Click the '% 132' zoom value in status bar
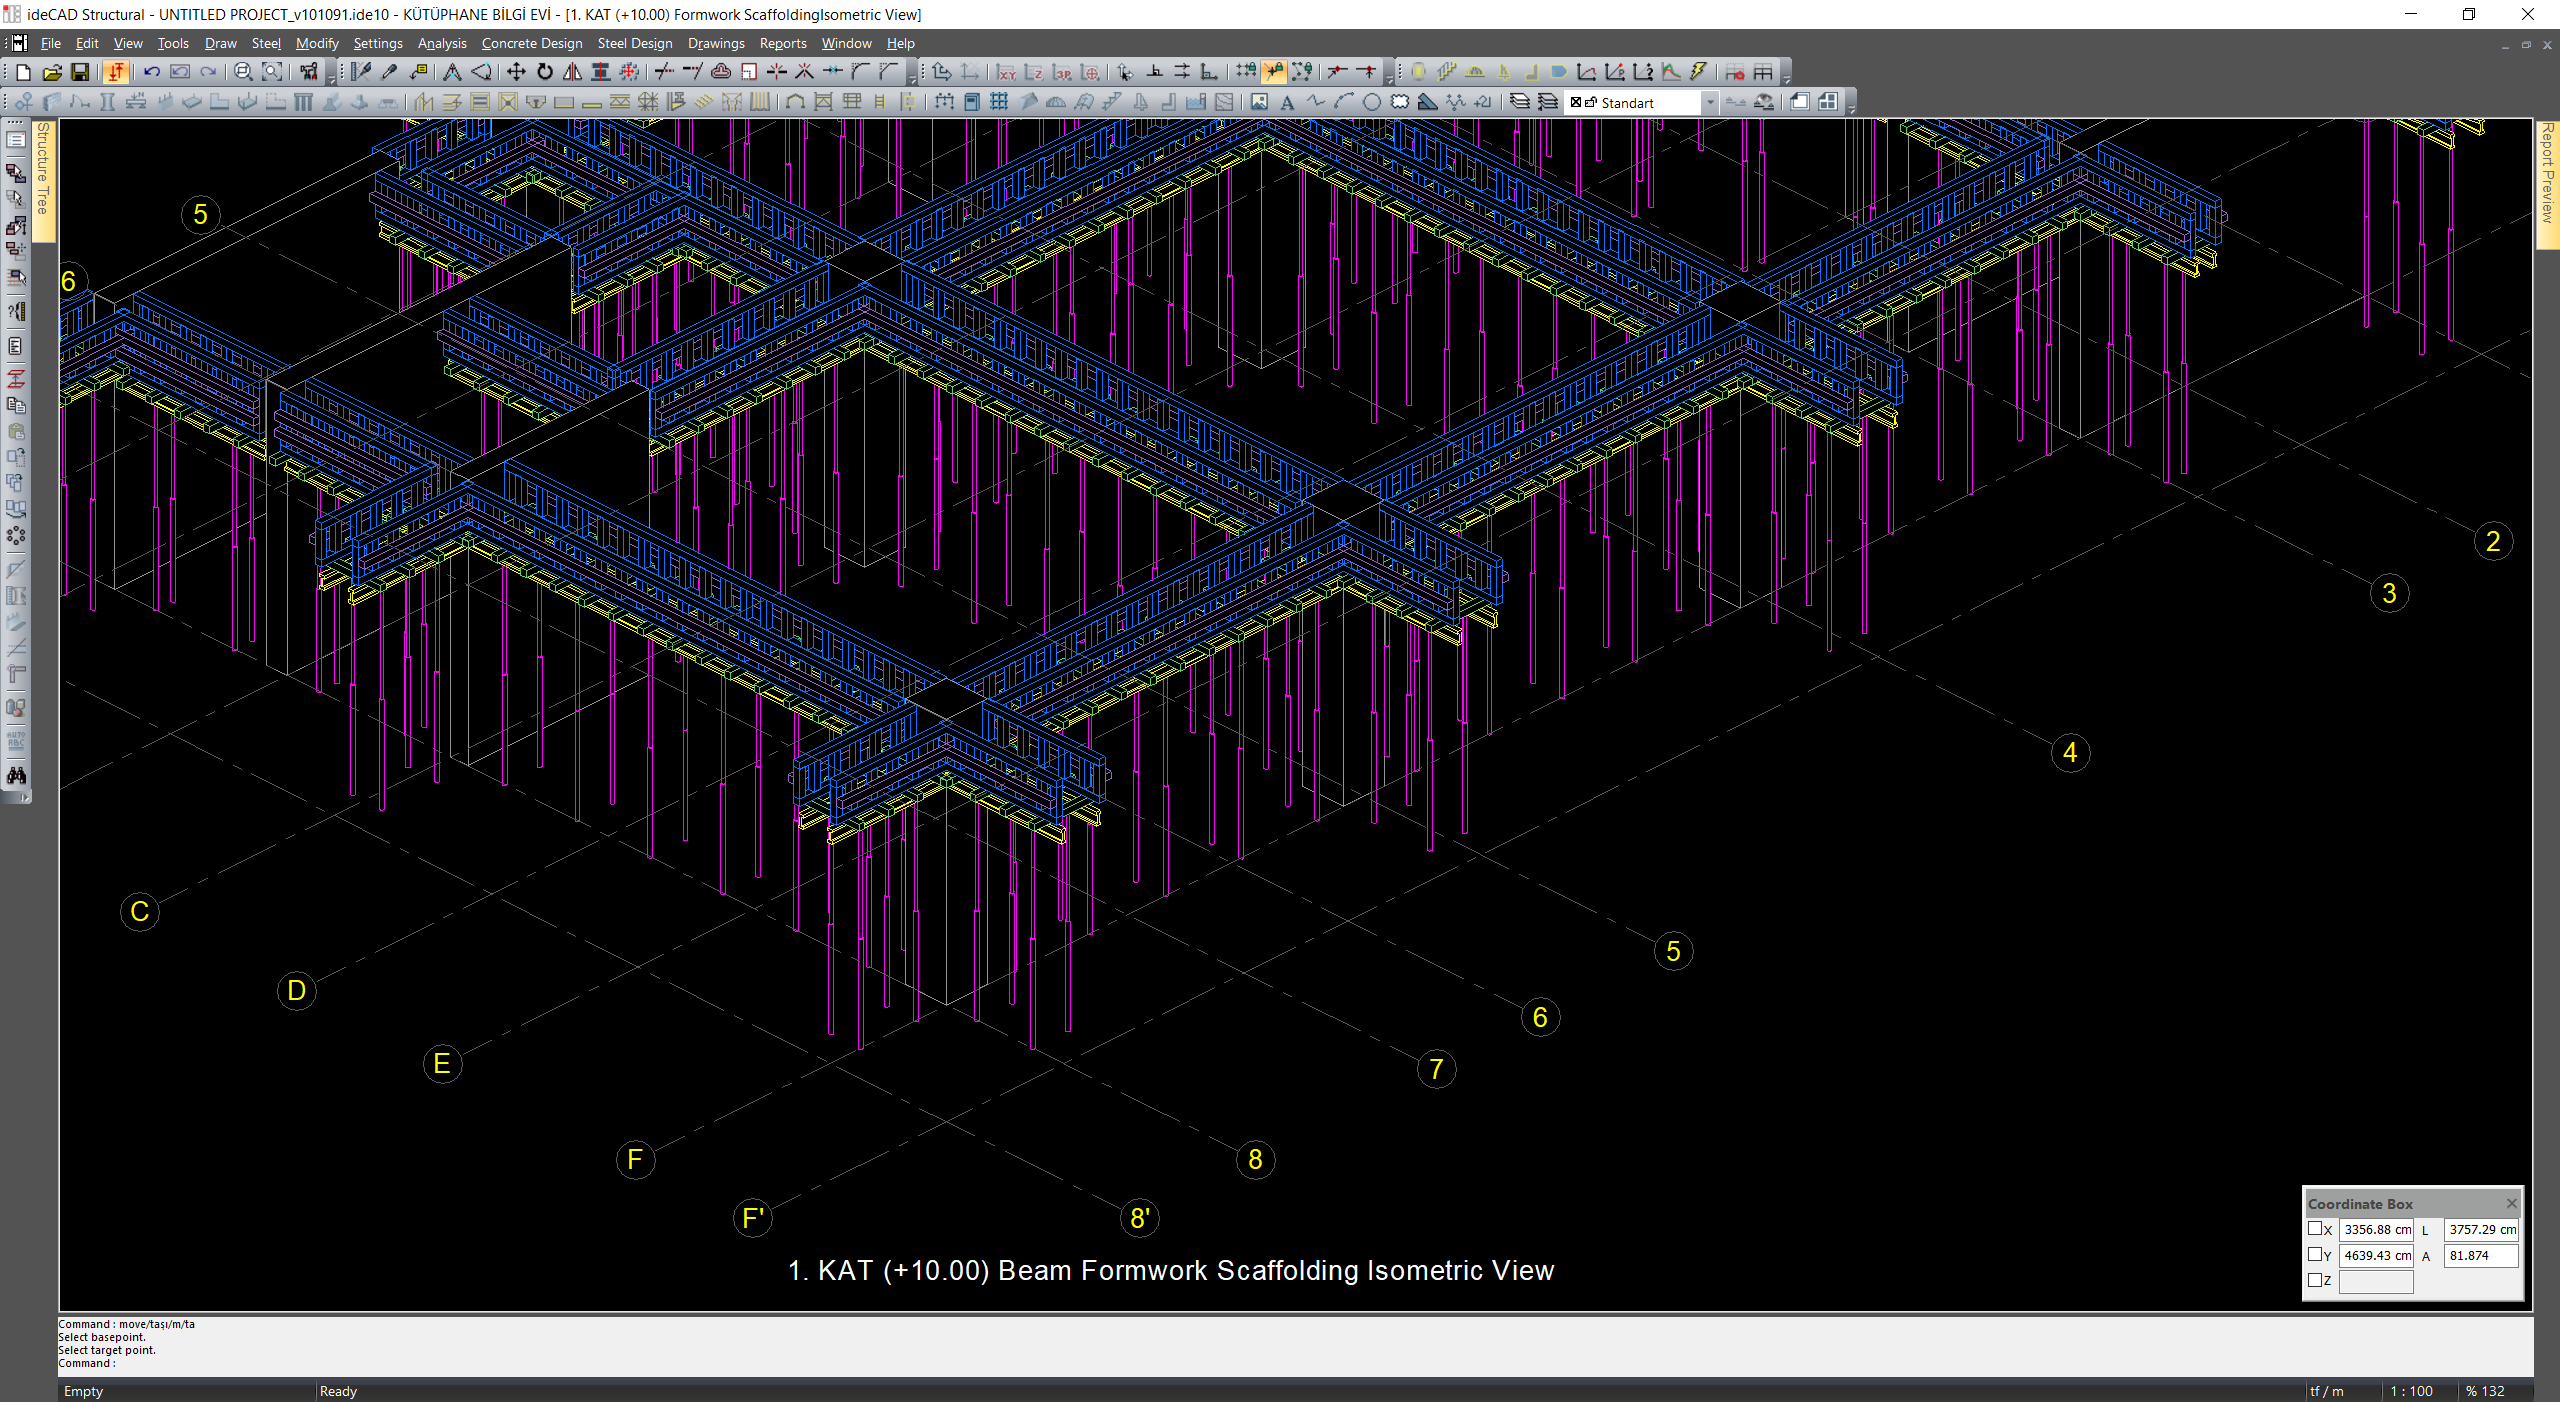The width and height of the screenshot is (2560, 1402). pos(2485,1391)
